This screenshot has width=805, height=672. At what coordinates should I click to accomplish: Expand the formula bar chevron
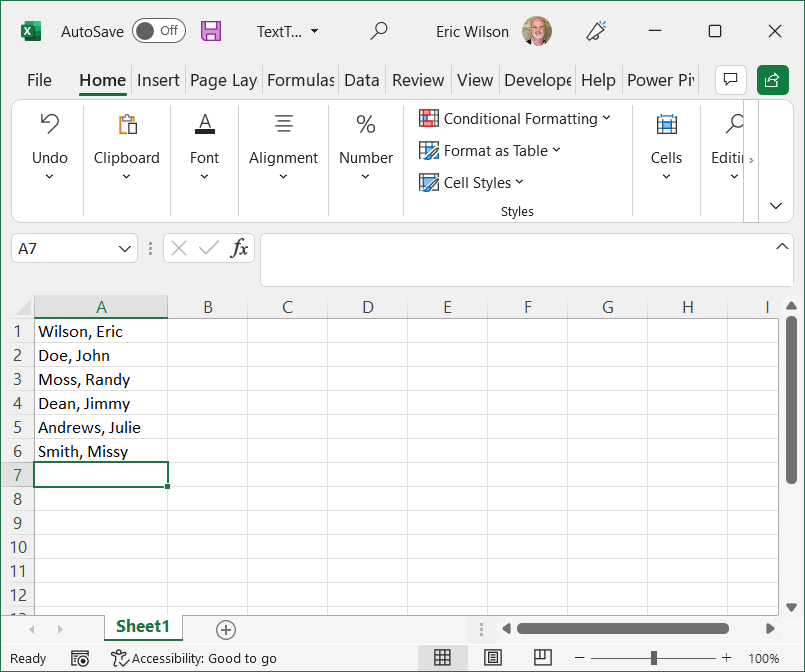coord(782,246)
